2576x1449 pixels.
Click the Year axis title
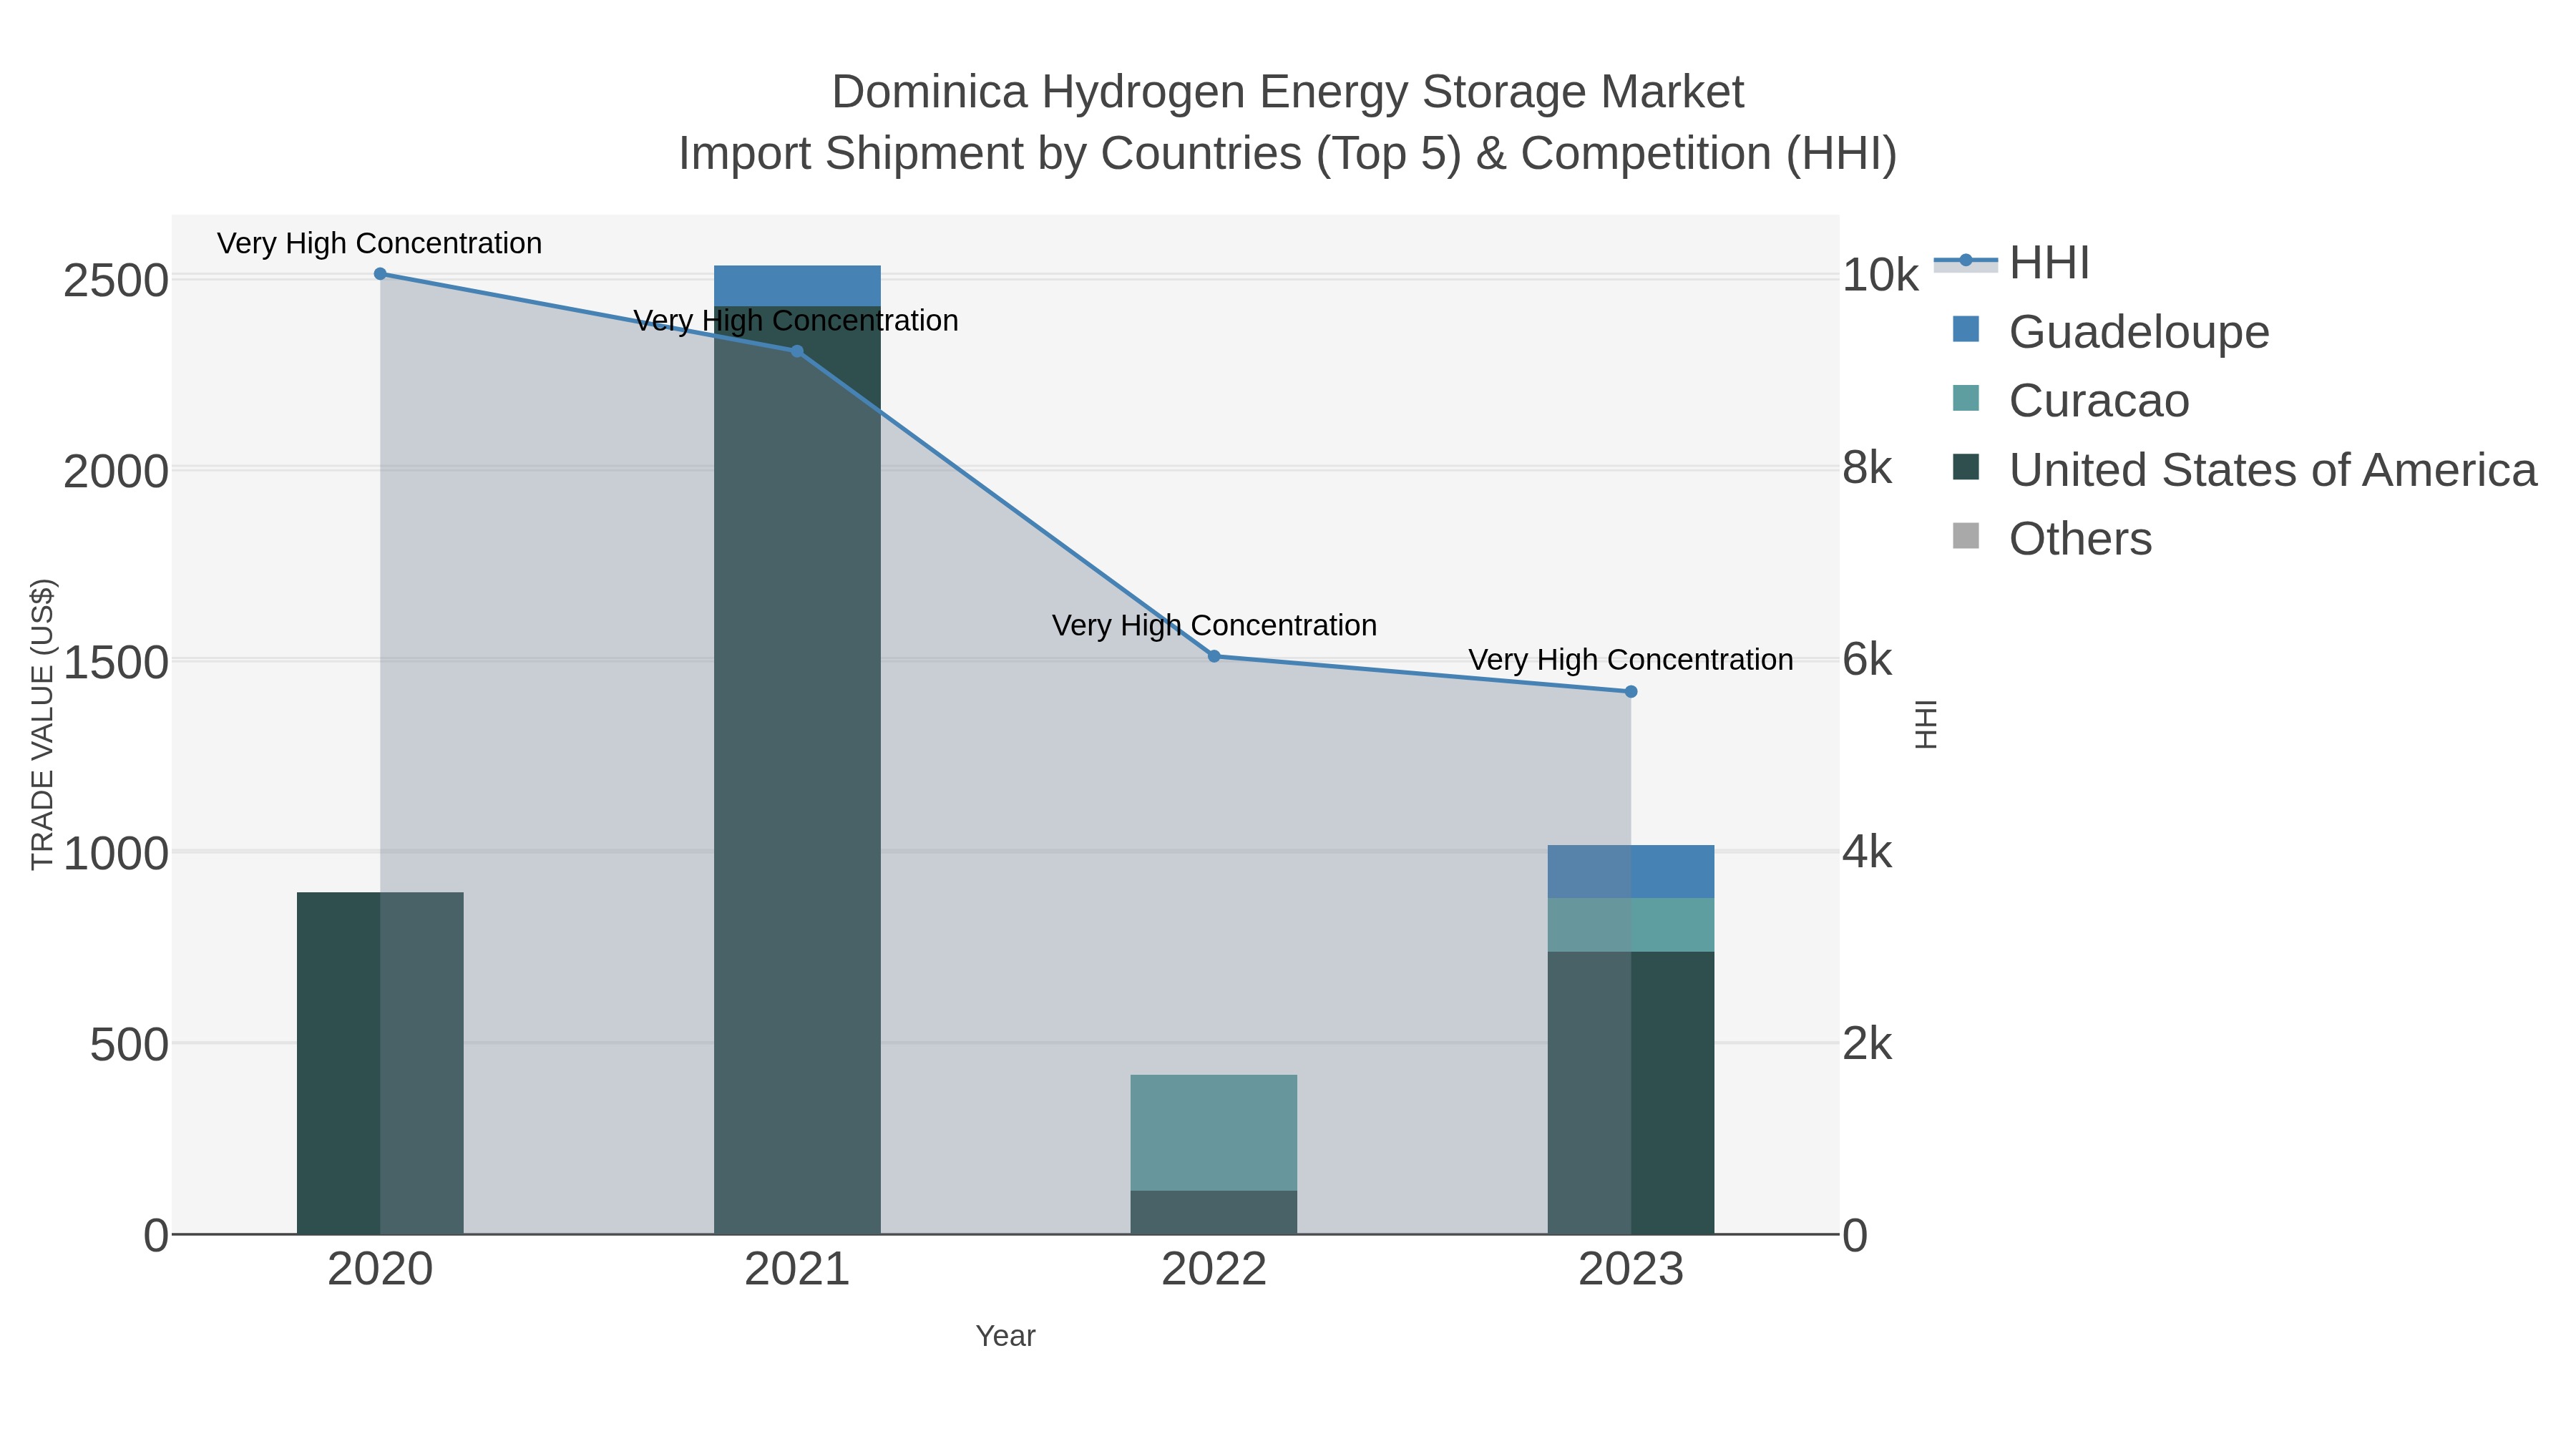(1006, 1336)
